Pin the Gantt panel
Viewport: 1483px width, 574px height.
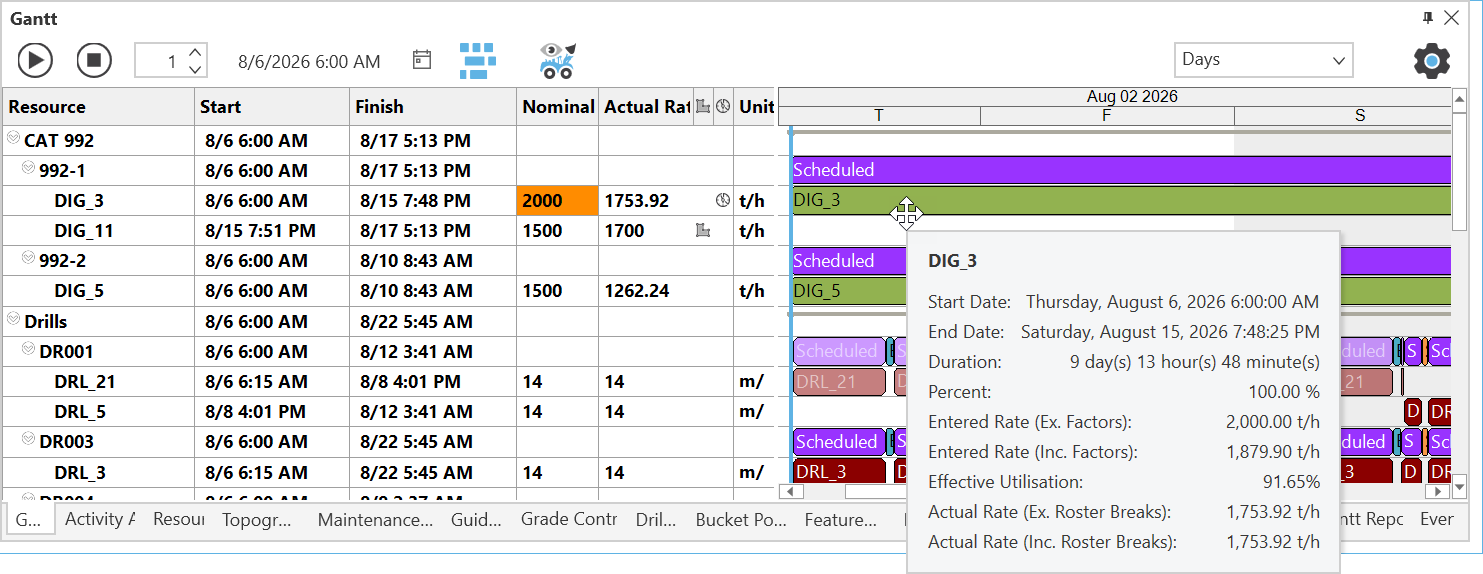[1428, 18]
